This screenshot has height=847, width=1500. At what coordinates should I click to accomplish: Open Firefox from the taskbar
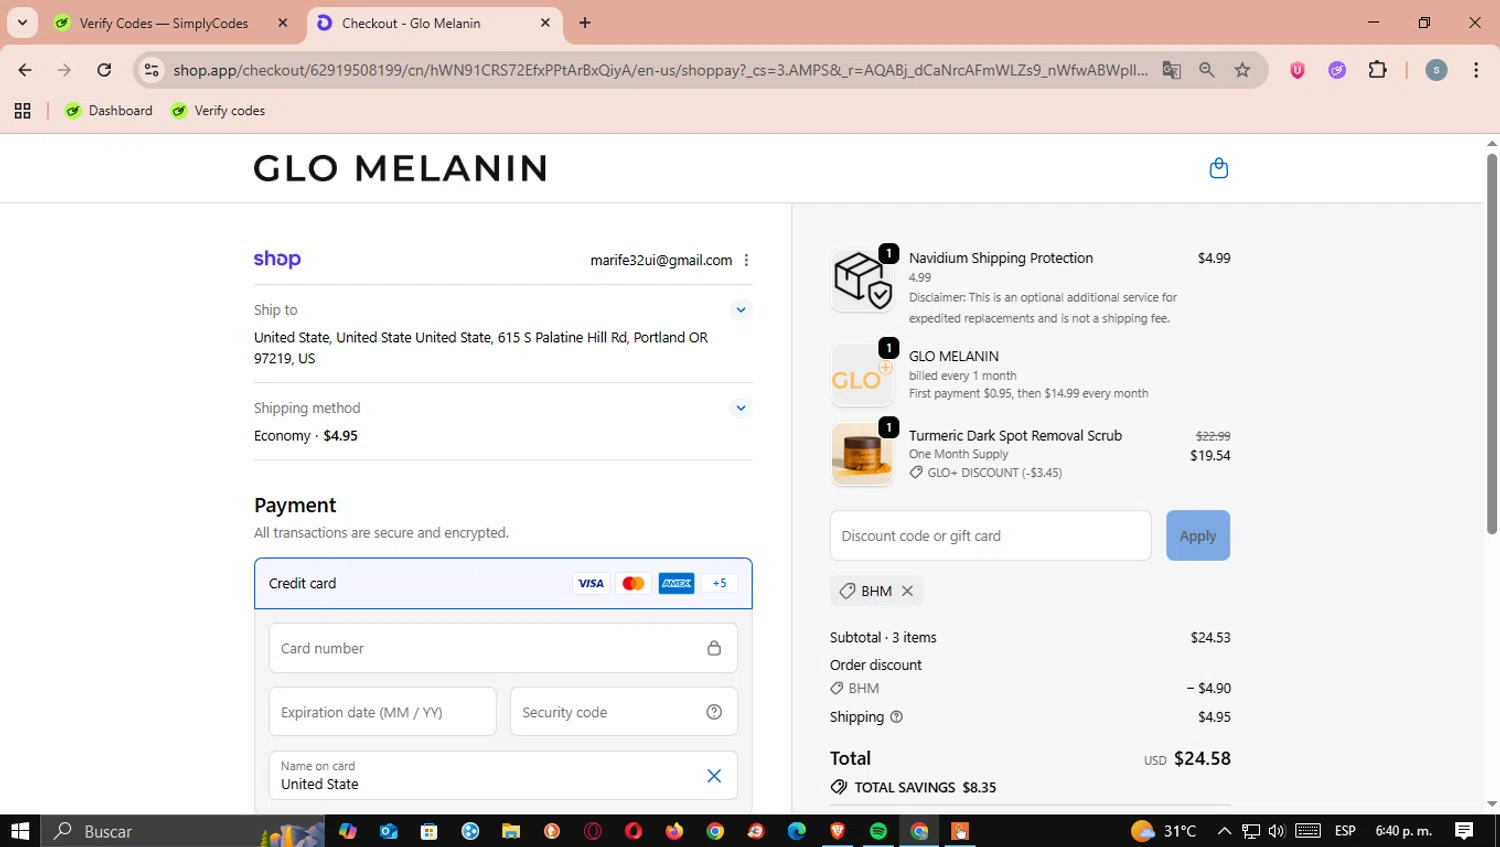click(x=674, y=831)
